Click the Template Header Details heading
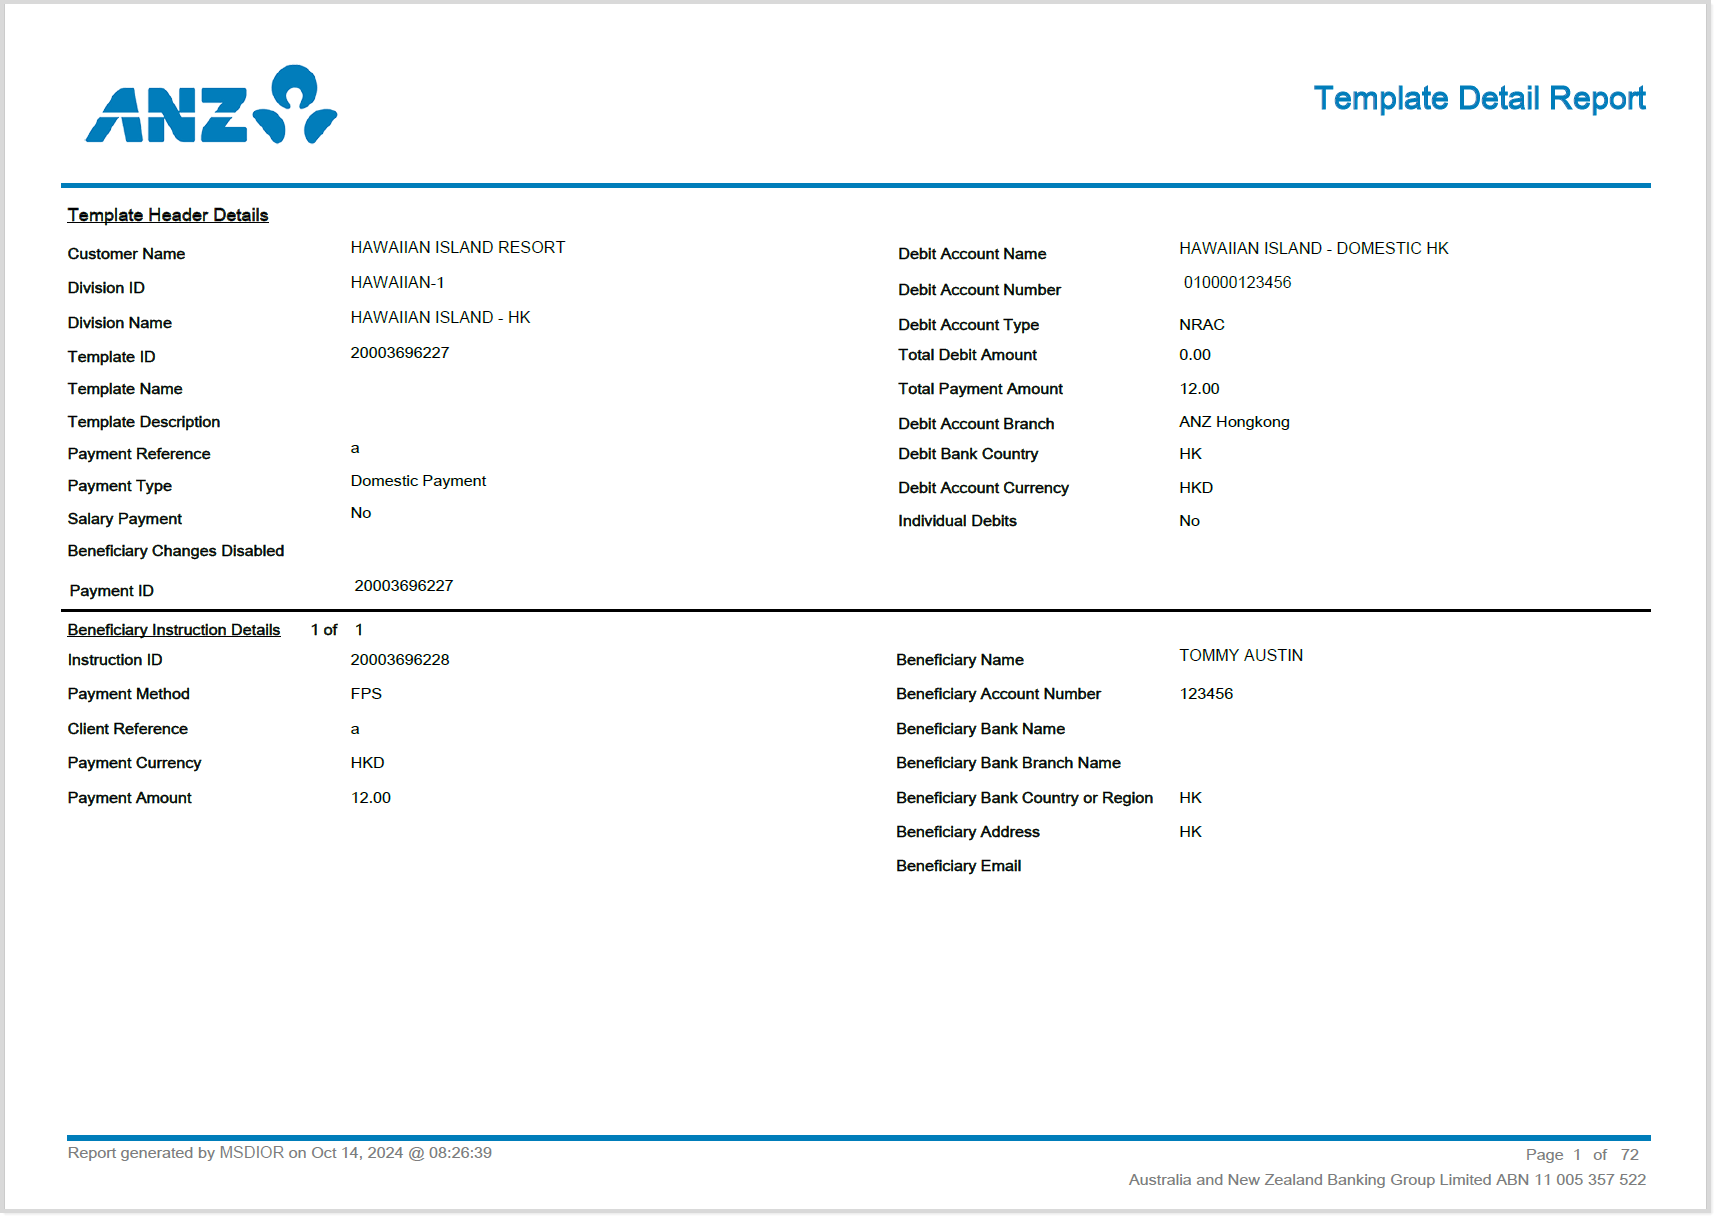 pos(167,215)
